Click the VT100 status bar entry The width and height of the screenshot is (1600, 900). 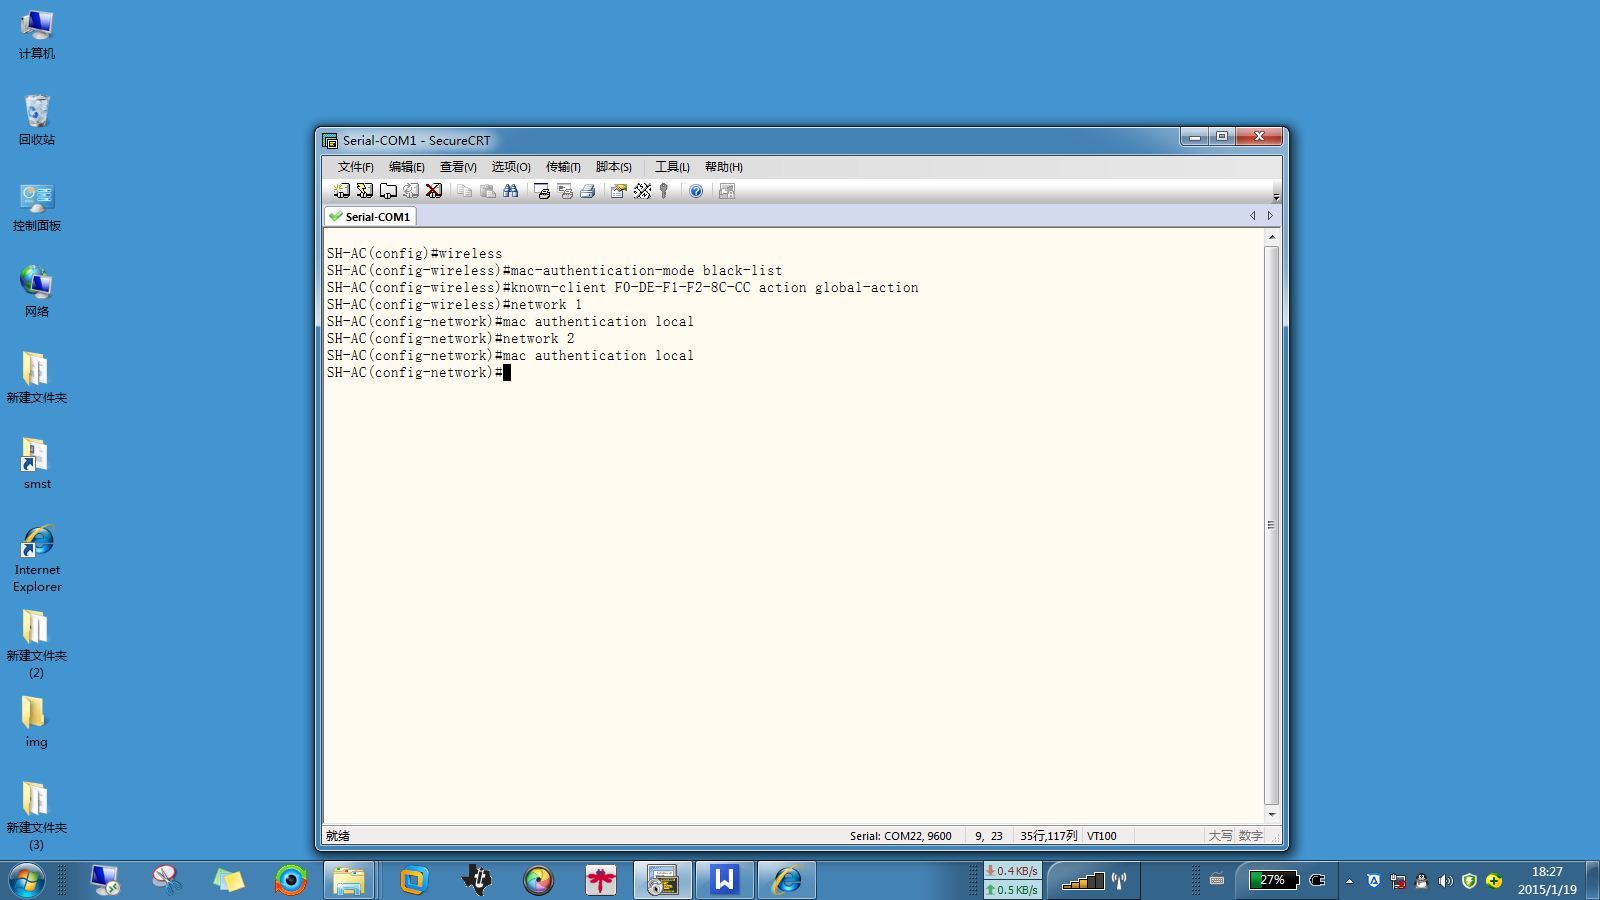(x=1102, y=836)
